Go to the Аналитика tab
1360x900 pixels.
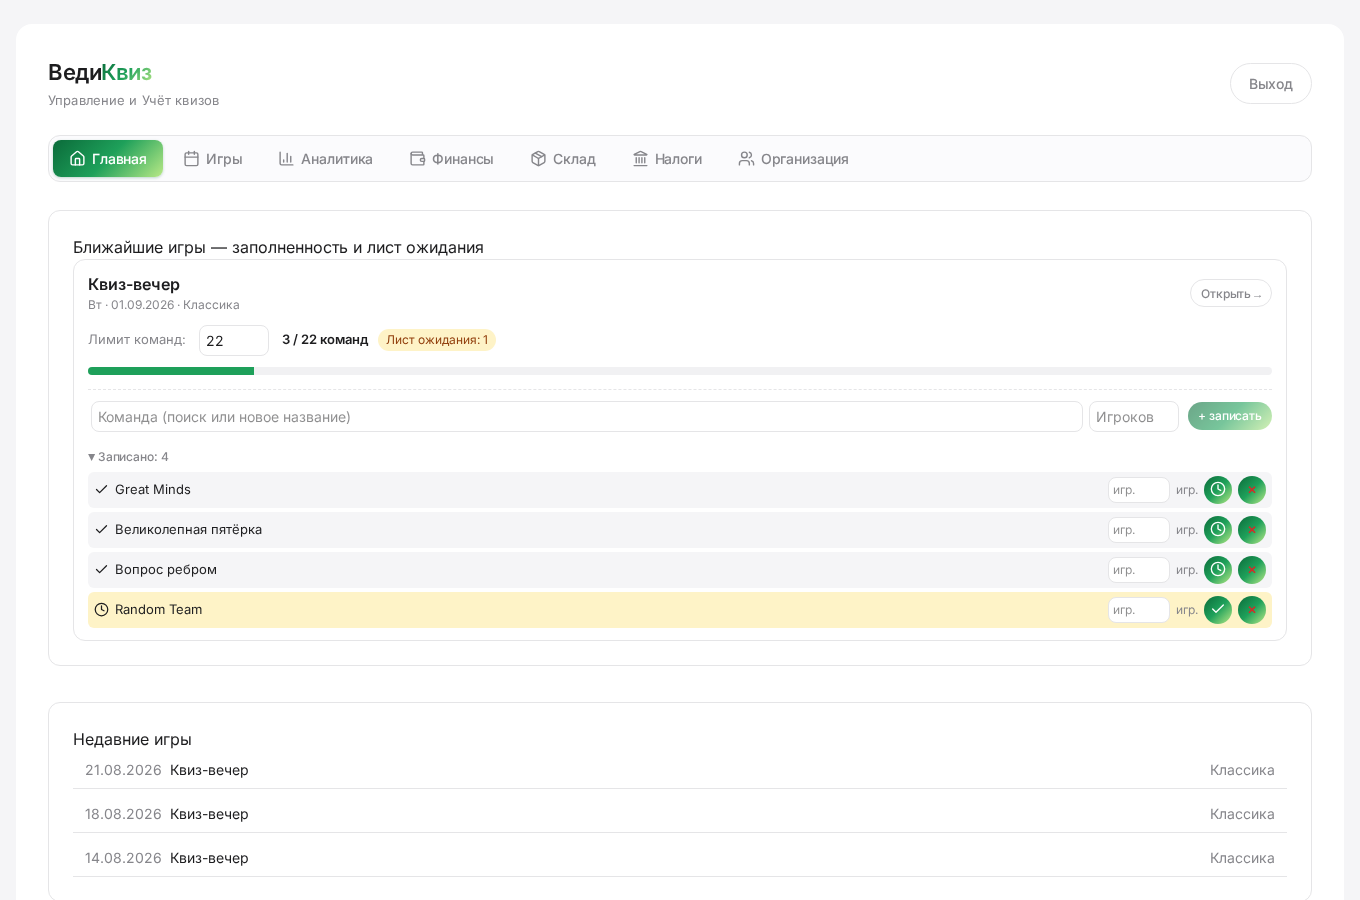click(x=326, y=159)
